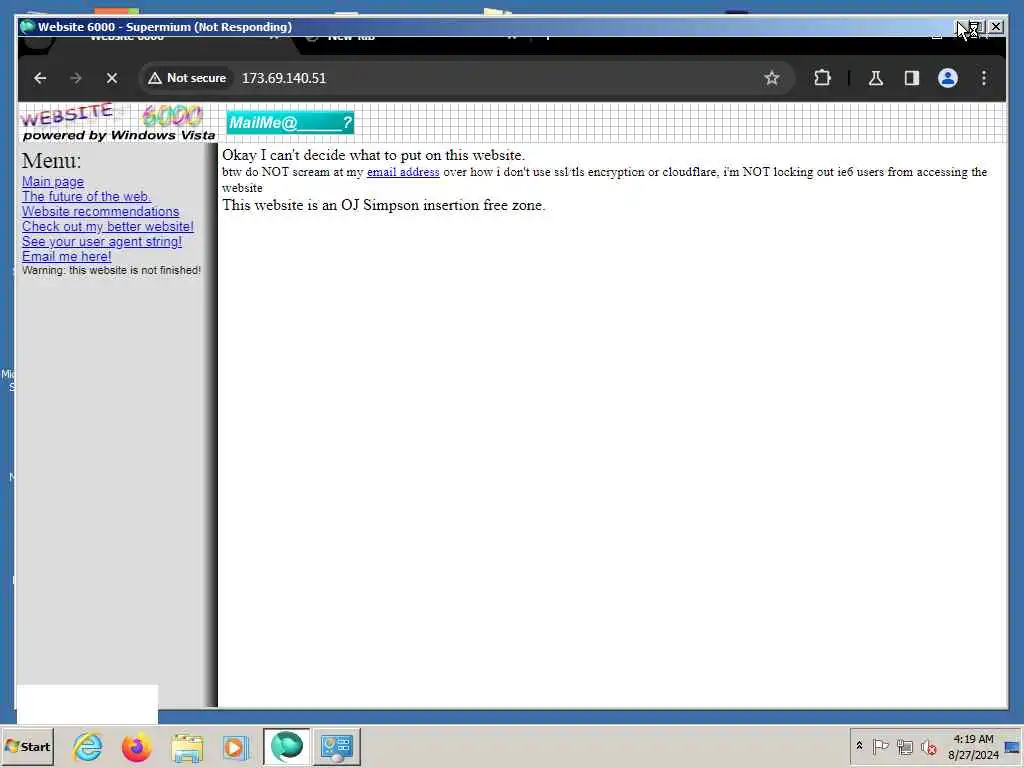Open Windows Media Player taskbar icon
The image size is (1024, 768).
[x=235, y=746]
